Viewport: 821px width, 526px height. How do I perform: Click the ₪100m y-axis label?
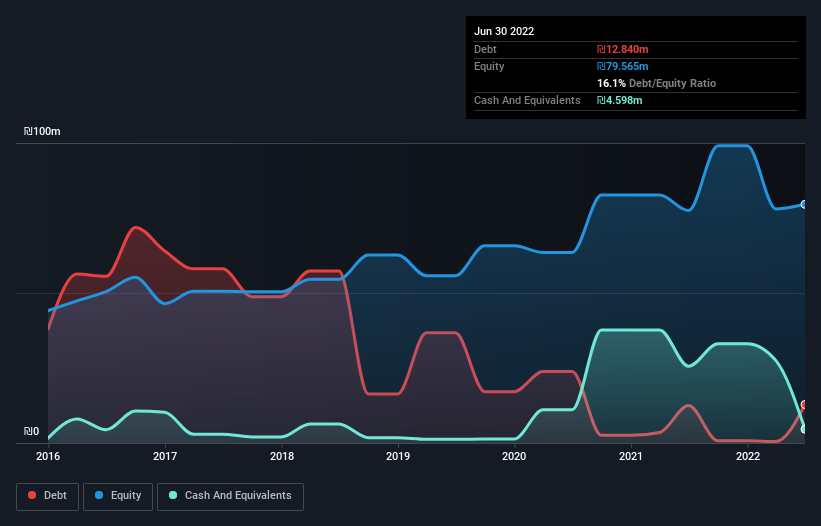tap(42, 131)
